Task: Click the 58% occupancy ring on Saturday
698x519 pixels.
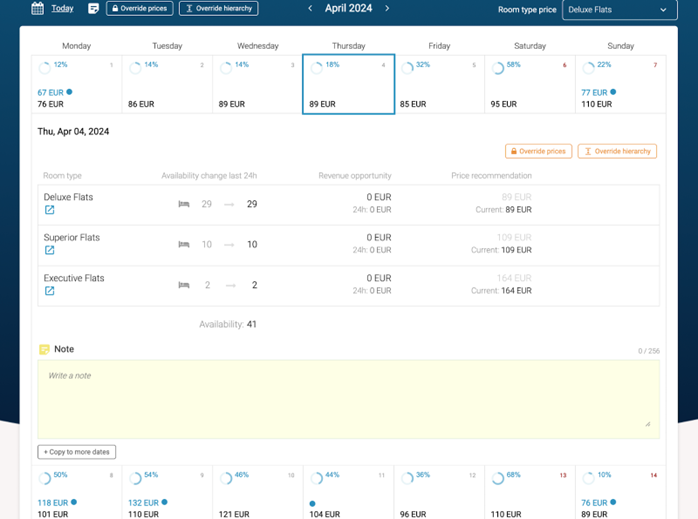Action: pyautogui.click(x=498, y=68)
